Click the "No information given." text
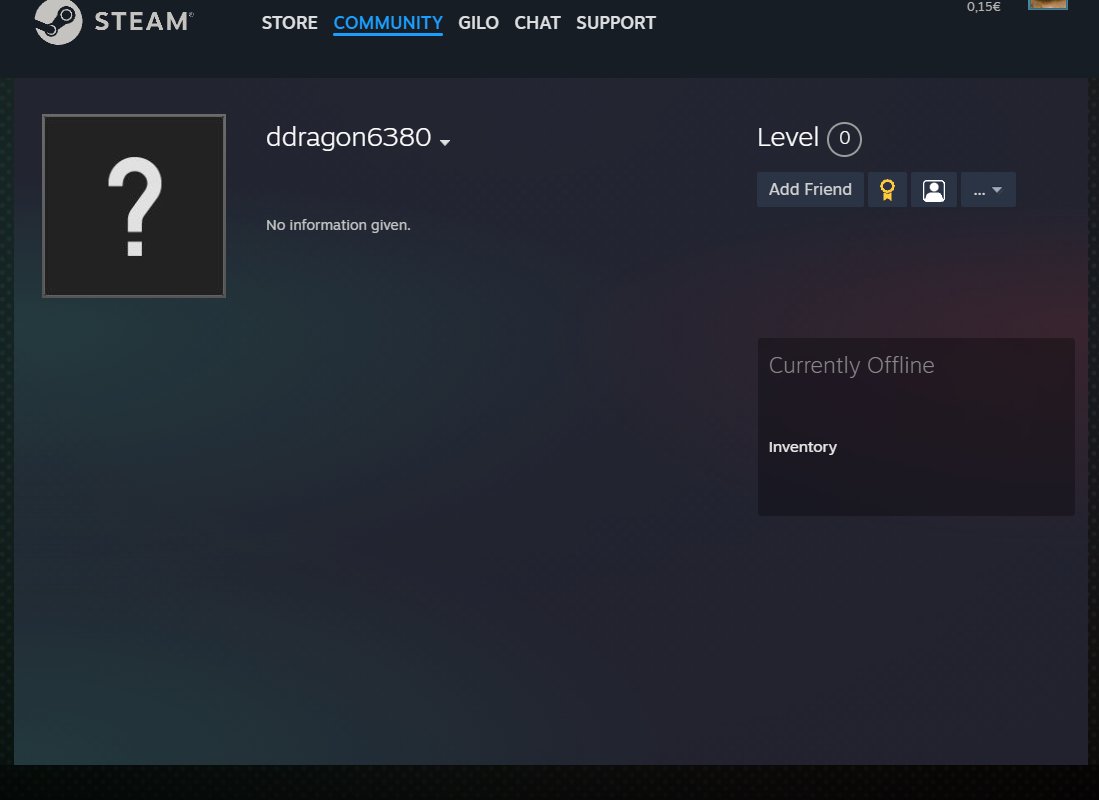The image size is (1099, 800). tap(338, 225)
